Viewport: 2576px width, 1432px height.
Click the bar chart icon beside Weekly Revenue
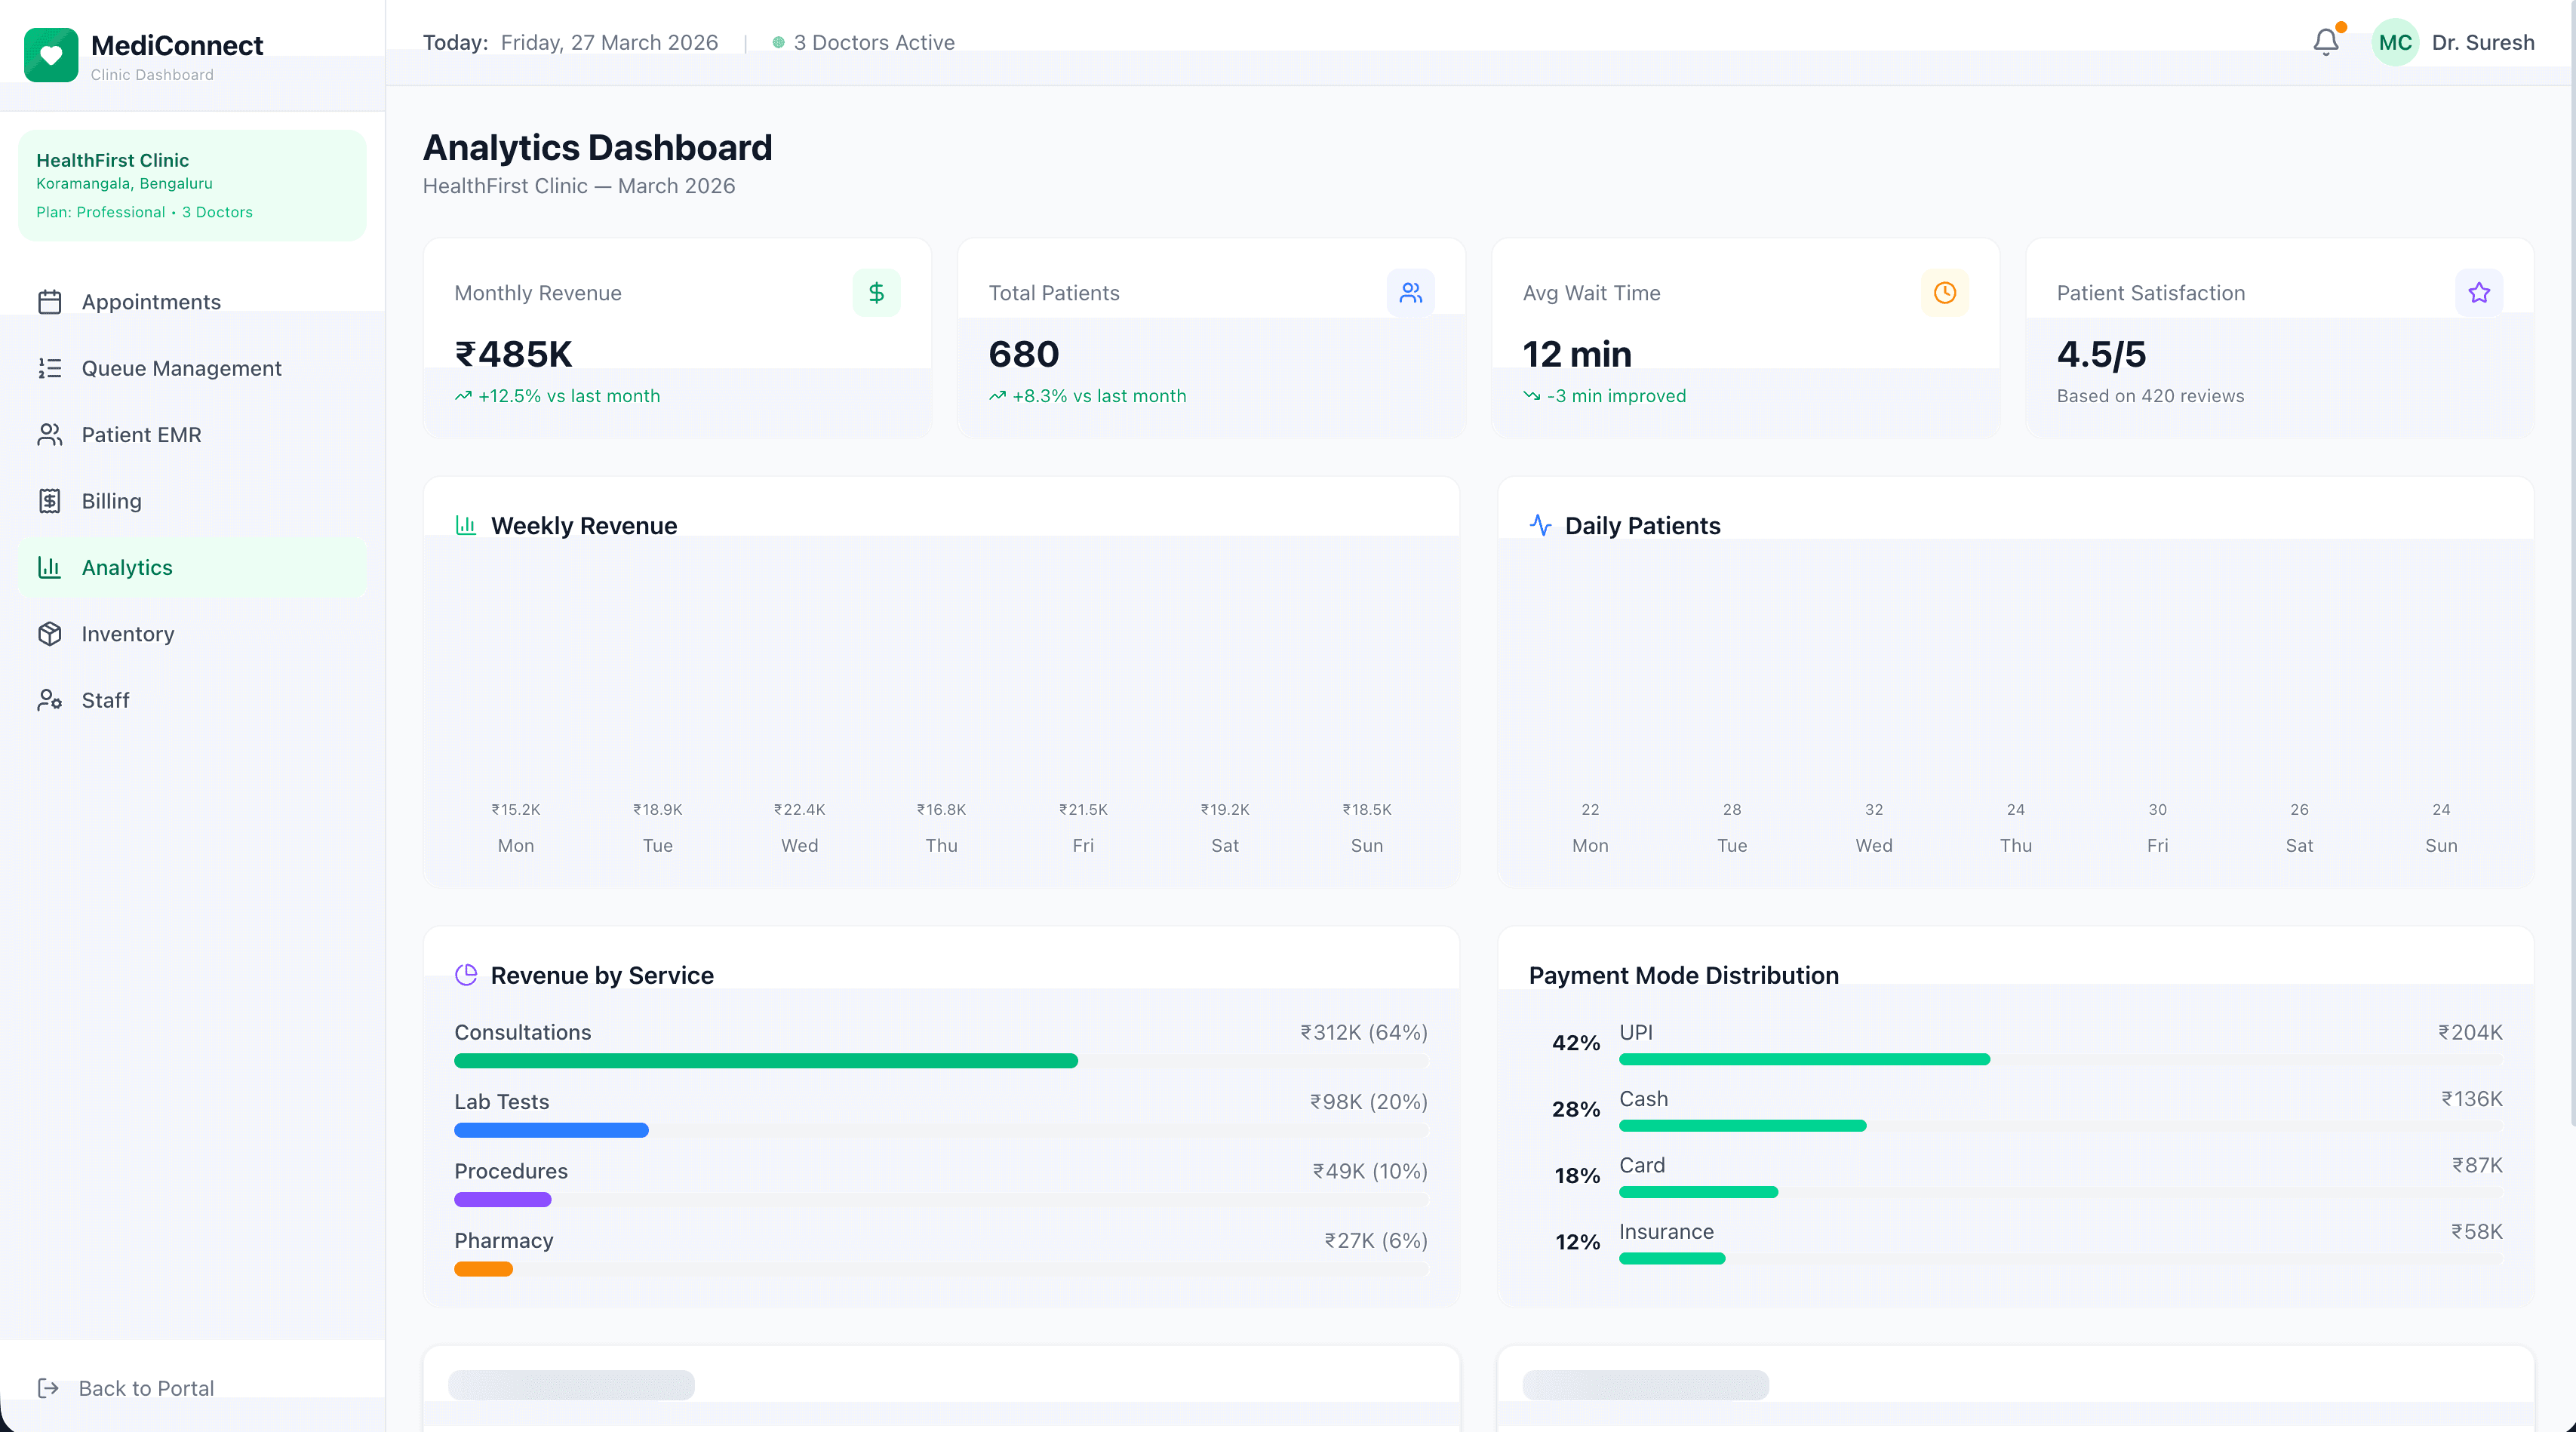(466, 524)
